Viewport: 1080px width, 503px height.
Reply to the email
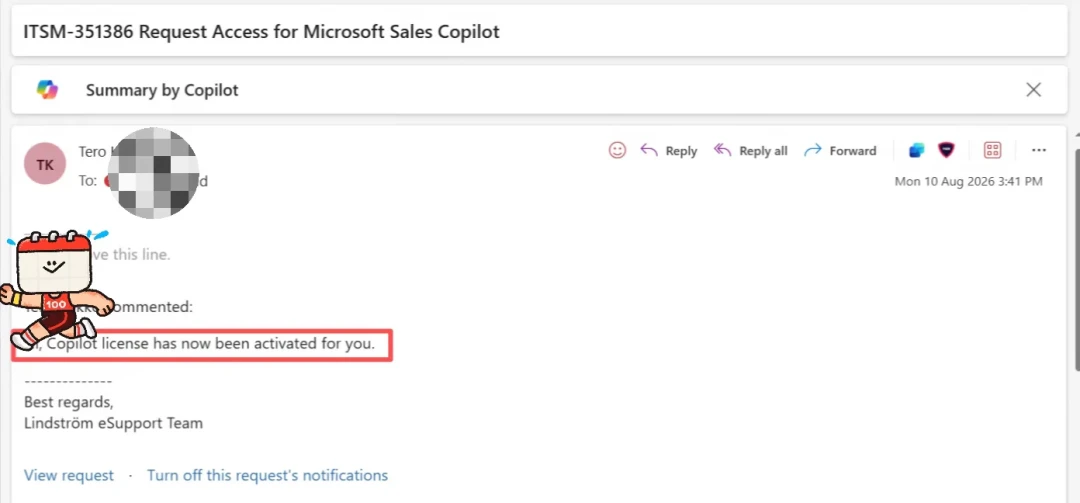tap(669, 150)
